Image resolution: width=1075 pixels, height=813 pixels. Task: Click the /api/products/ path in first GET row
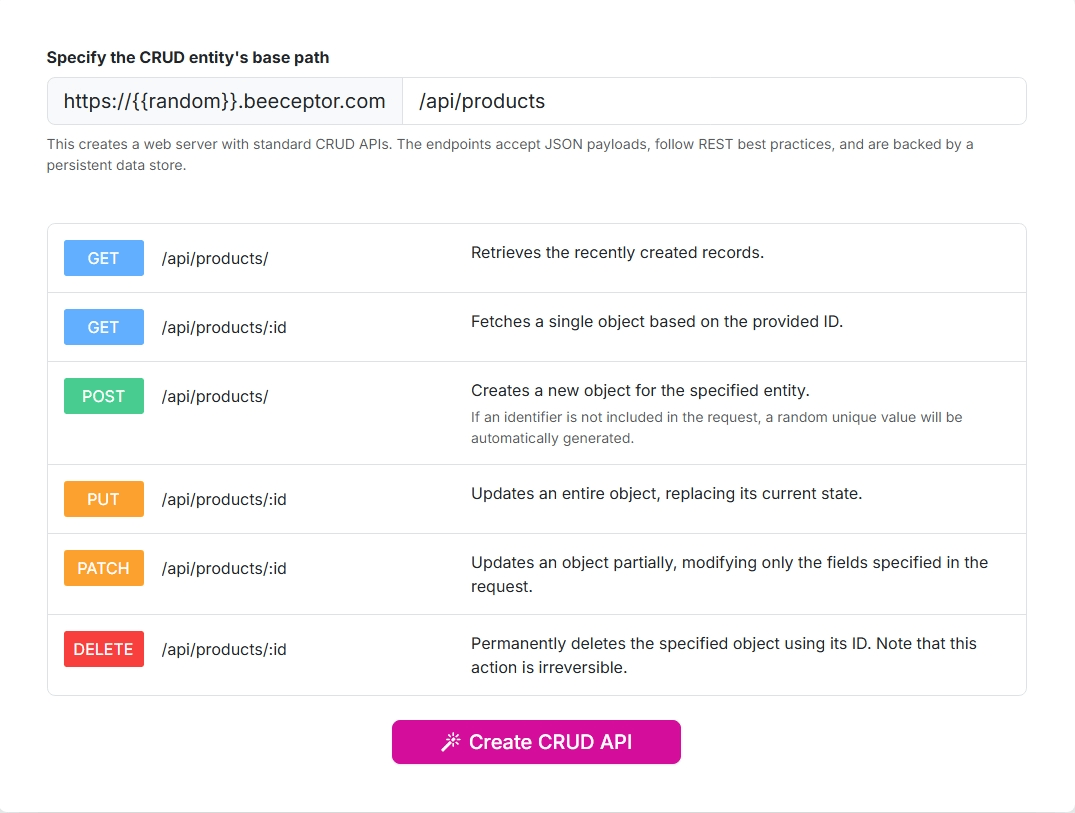(215, 258)
